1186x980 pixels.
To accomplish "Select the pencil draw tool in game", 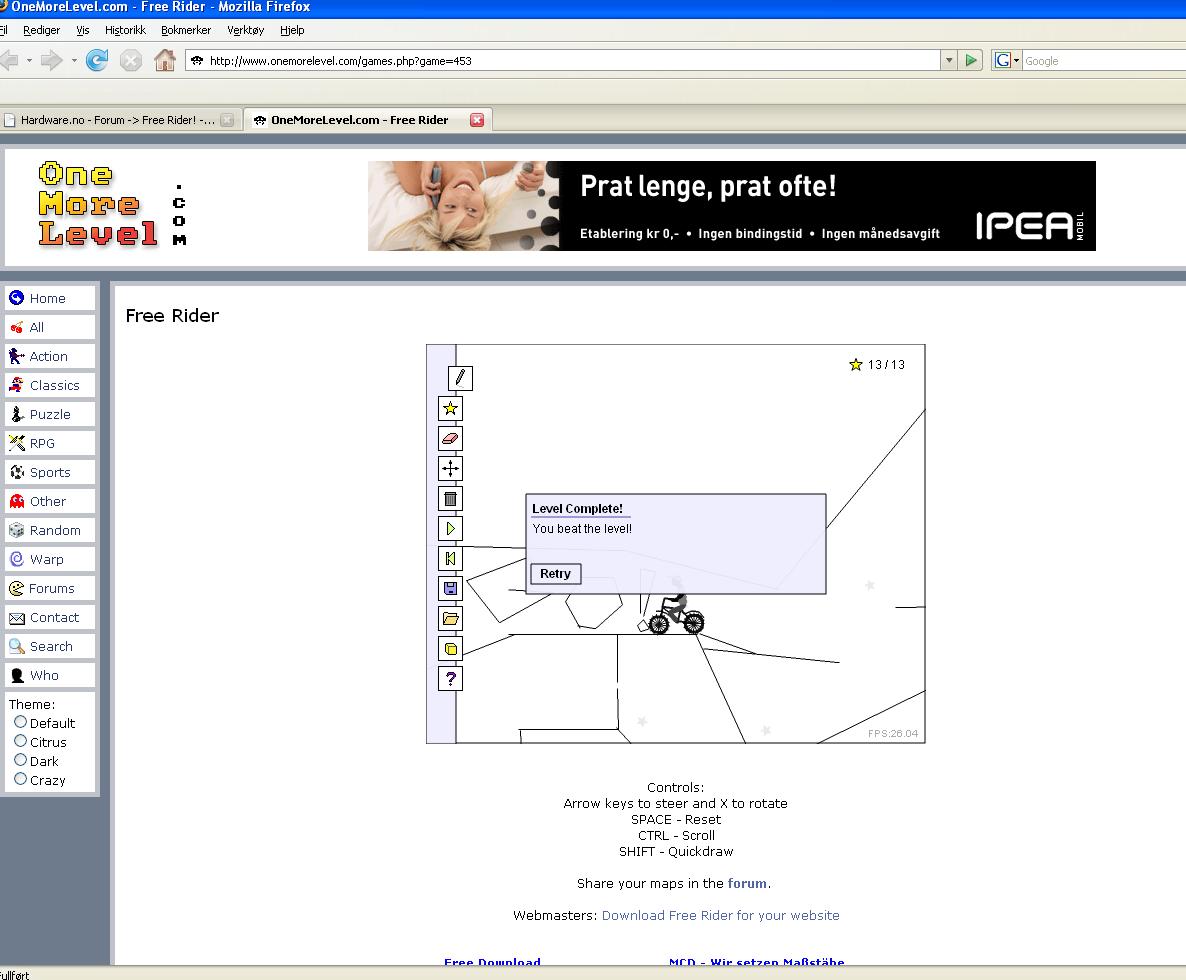I will 460,378.
